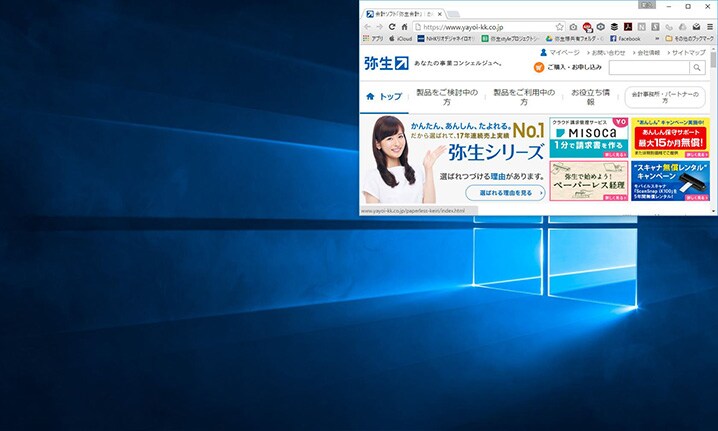Minimize the Chrome window
The image size is (718, 431).
point(669,6)
